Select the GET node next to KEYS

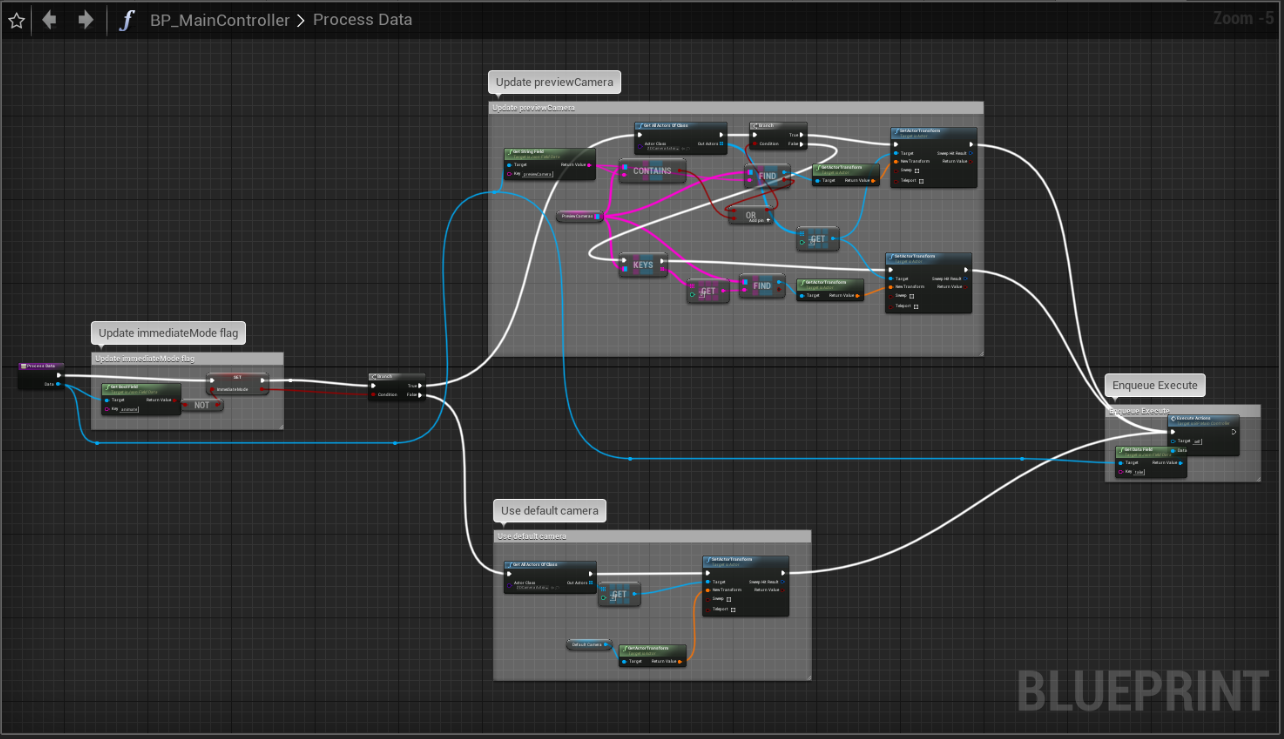point(707,292)
